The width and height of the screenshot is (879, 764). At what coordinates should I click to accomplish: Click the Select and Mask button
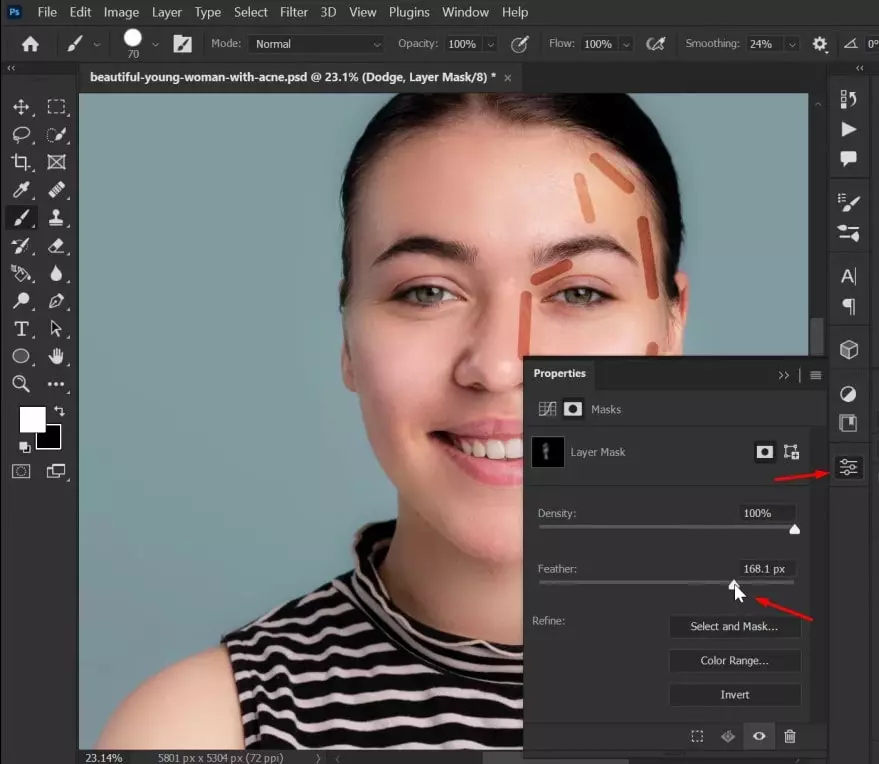tap(734, 626)
